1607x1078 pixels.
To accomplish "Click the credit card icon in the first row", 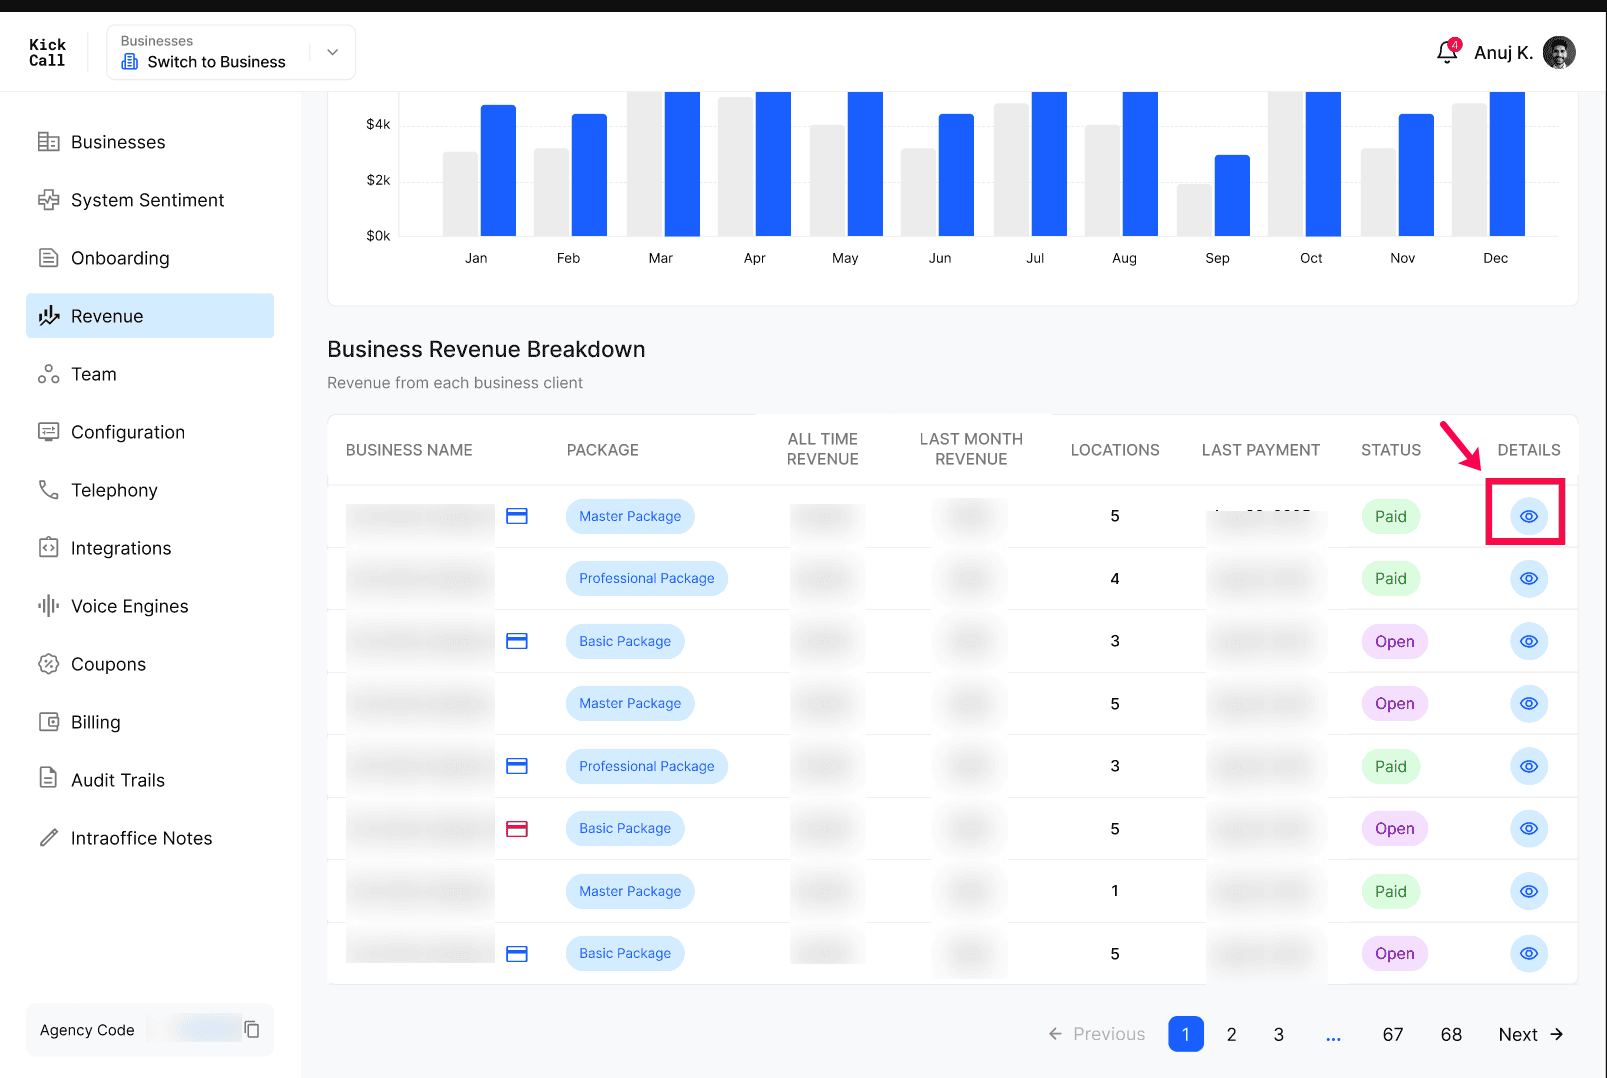I will click(x=517, y=516).
